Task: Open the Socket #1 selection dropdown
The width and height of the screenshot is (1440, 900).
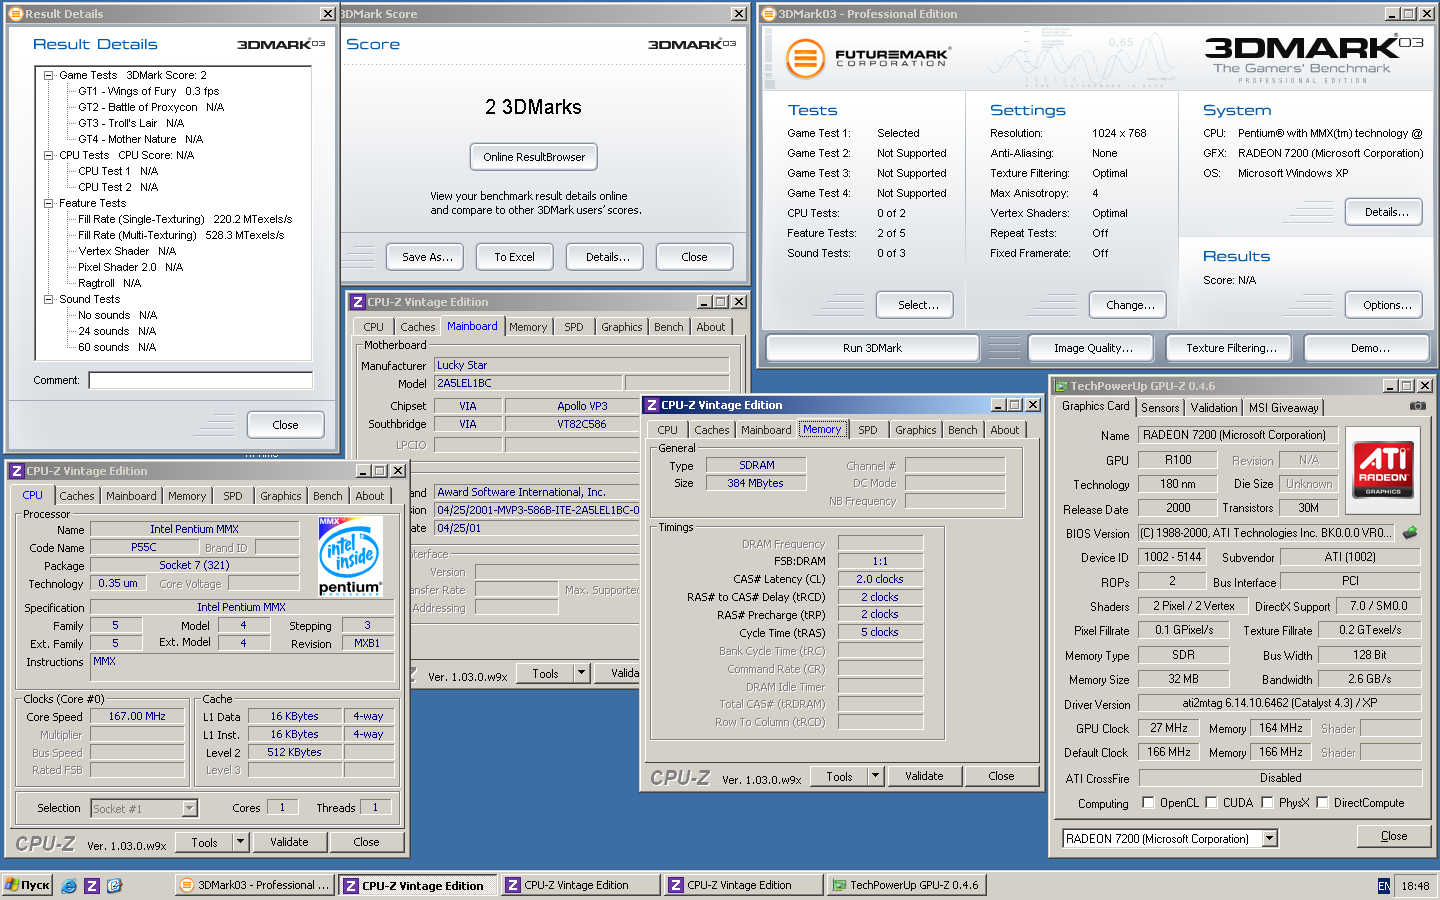Action: click(190, 809)
